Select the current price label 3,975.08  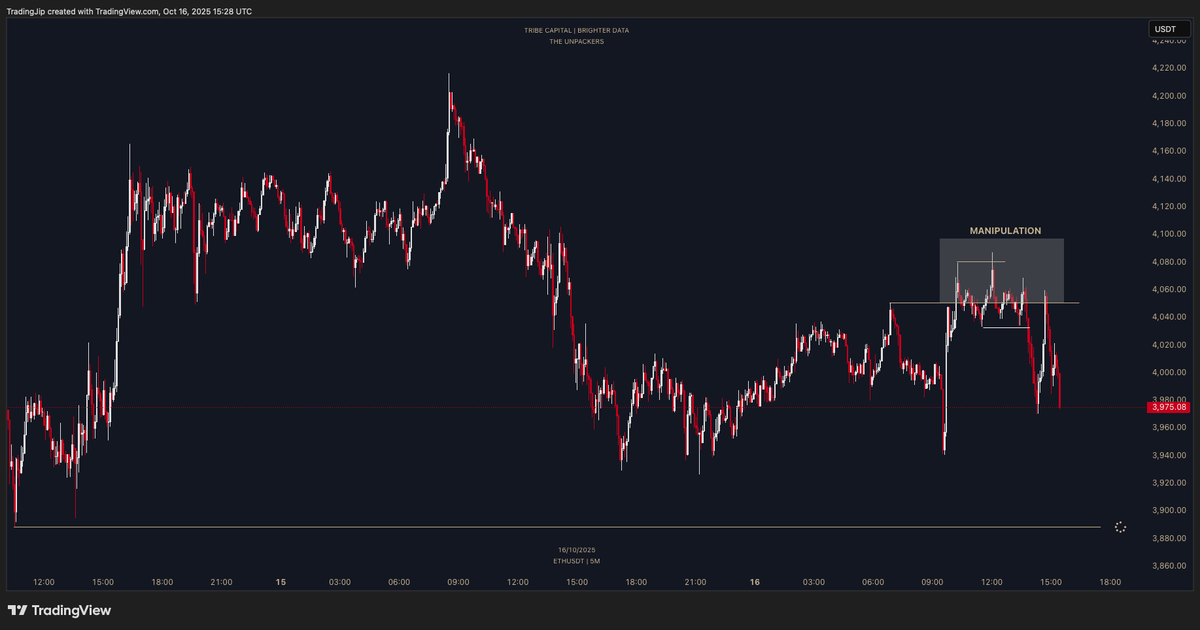(x=1169, y=407)
